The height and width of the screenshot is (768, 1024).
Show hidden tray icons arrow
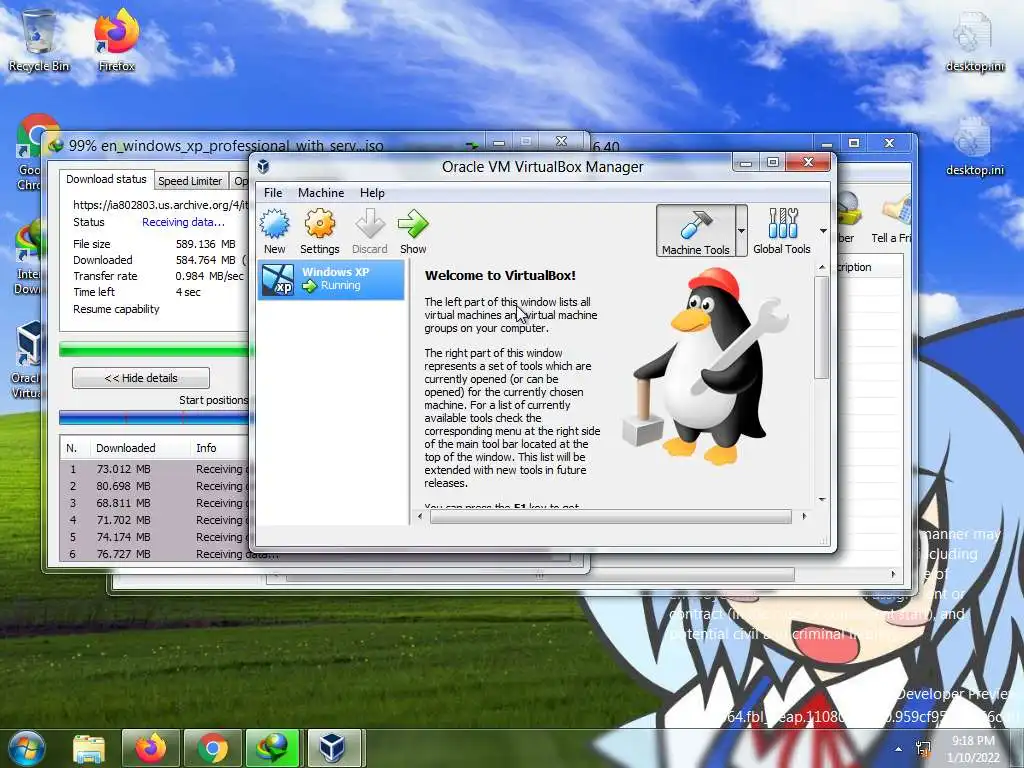coord(899,749)
